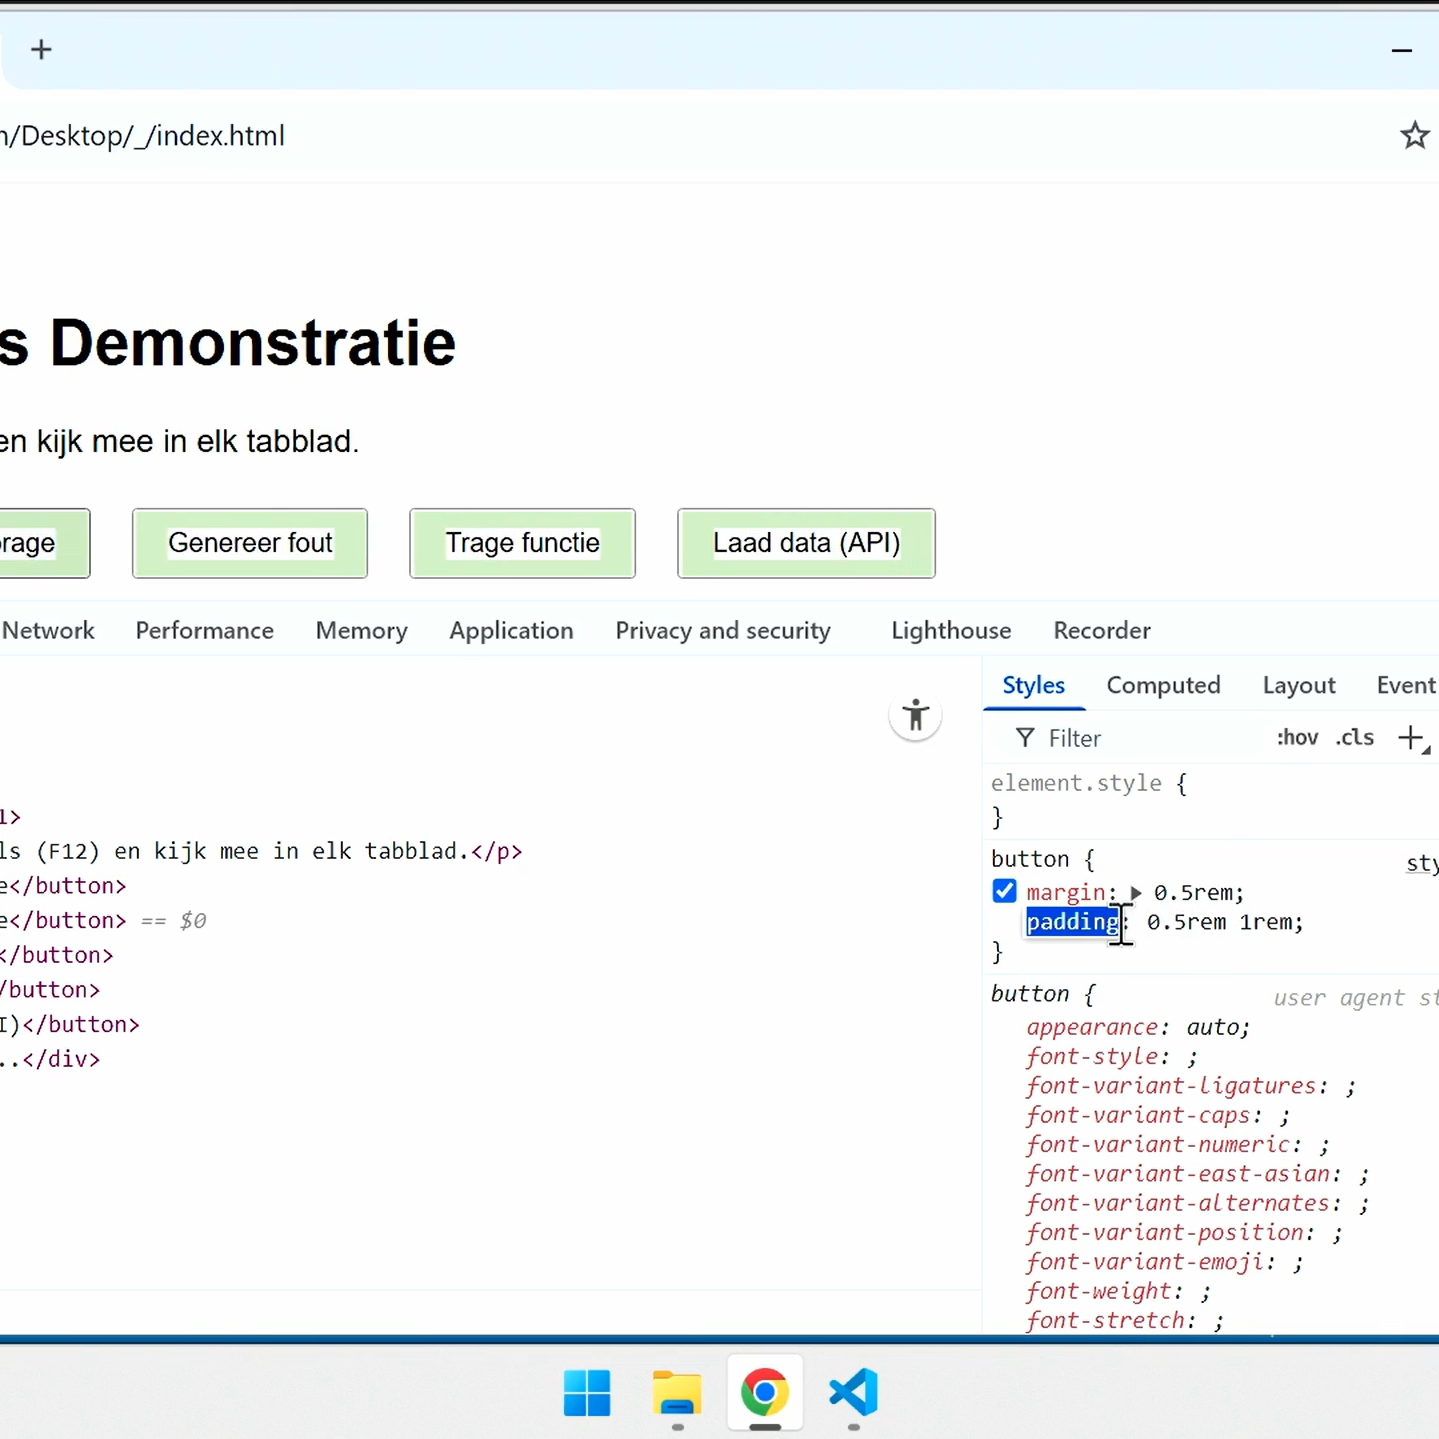Image resolution: width=1439 pixels, height=1439 pixels.
Task: Click the Genereer fout button
Action: 250,543
